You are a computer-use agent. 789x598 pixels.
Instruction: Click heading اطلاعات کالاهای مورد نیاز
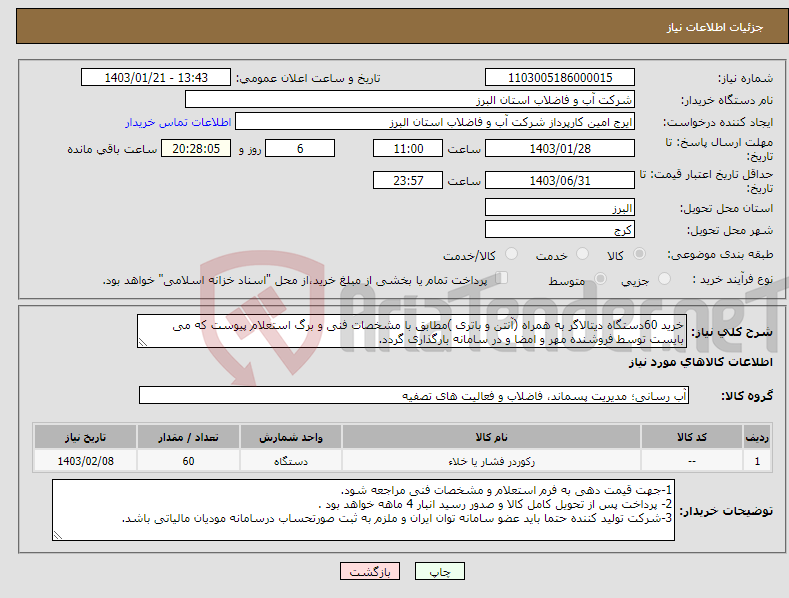[700, 362]
